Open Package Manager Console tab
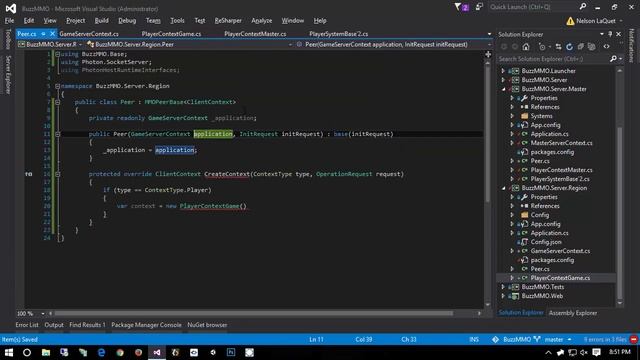Viewport: 640px width, 360px height. click(x=146, y=325)
